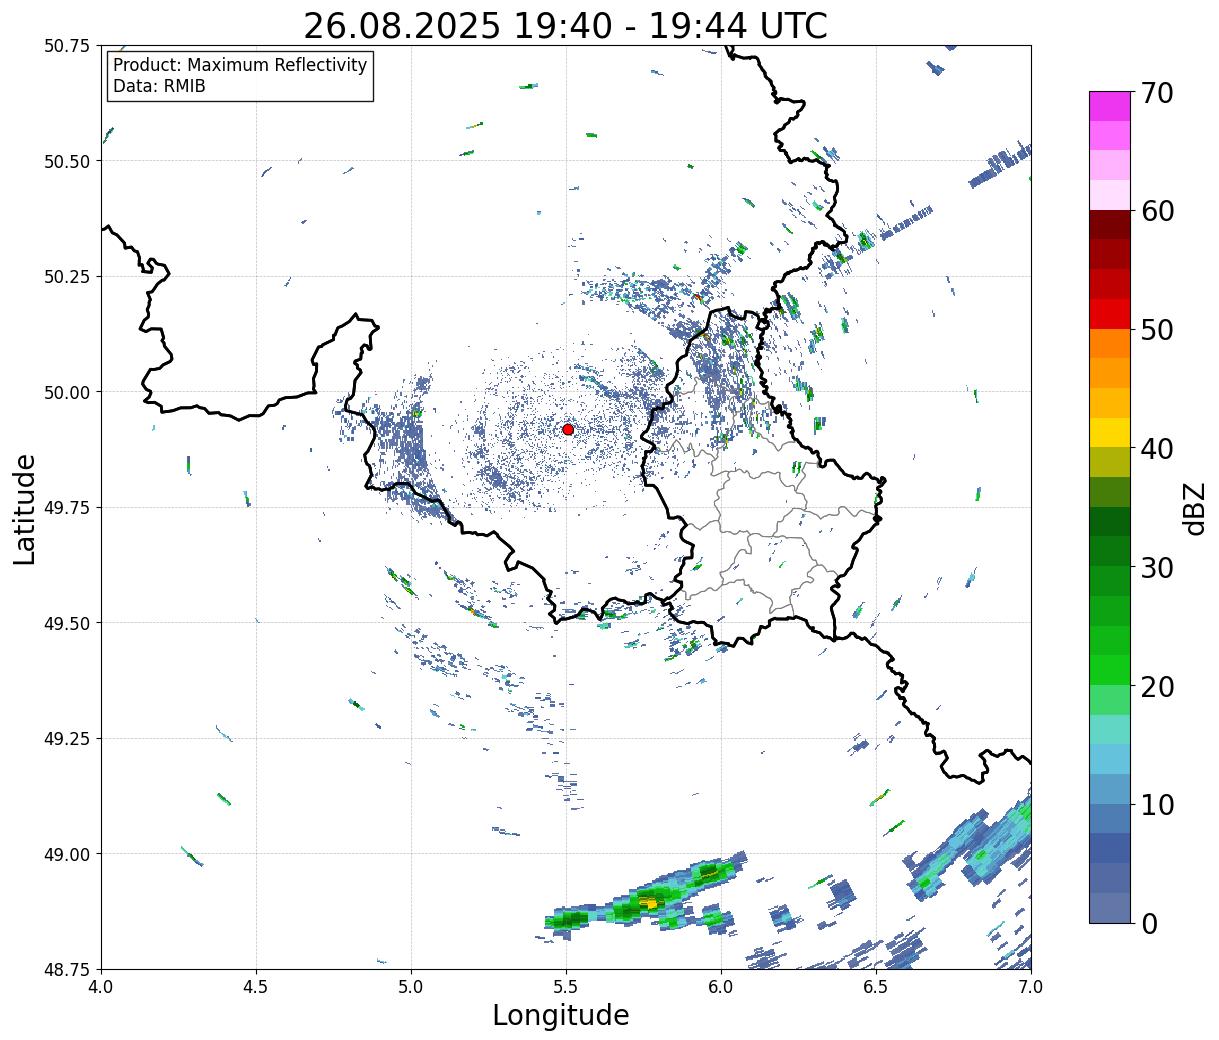1219x1040 pixels.
Task: Click the Latitude axis label
Action: (25, 508)
